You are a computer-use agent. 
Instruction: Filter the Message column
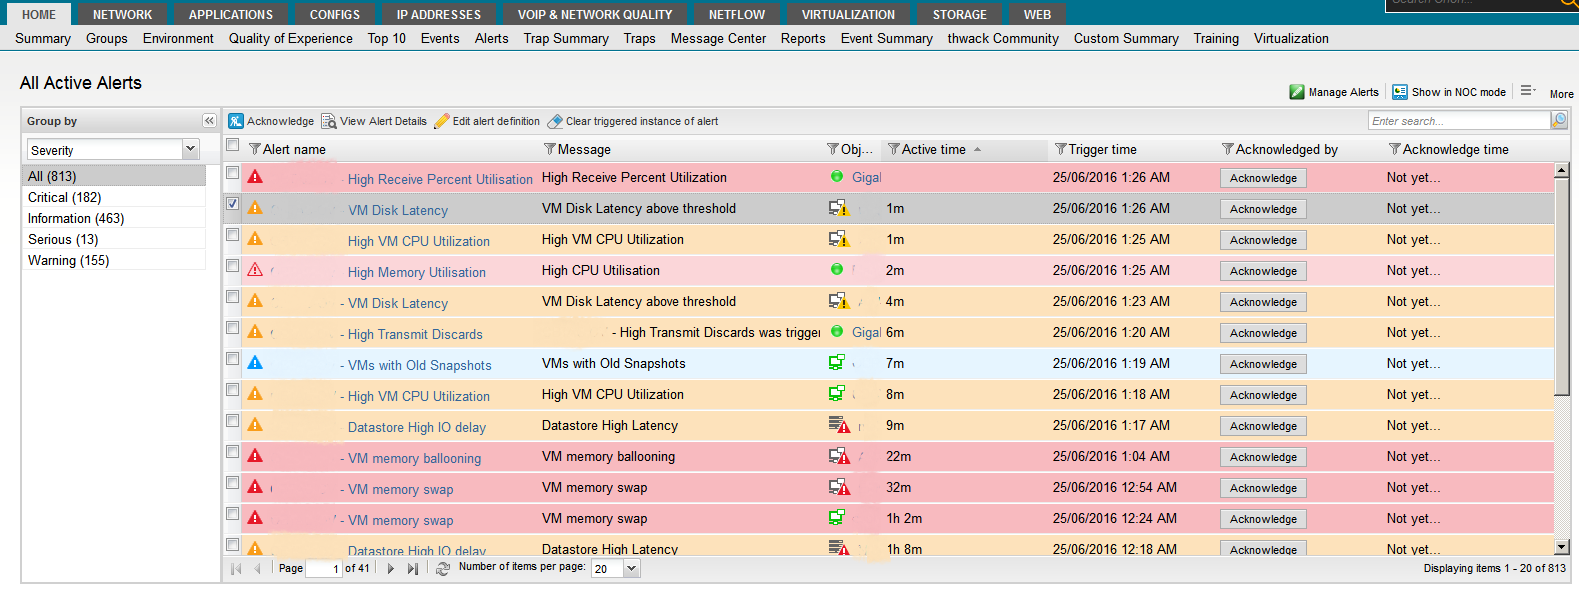pos(550,149)
